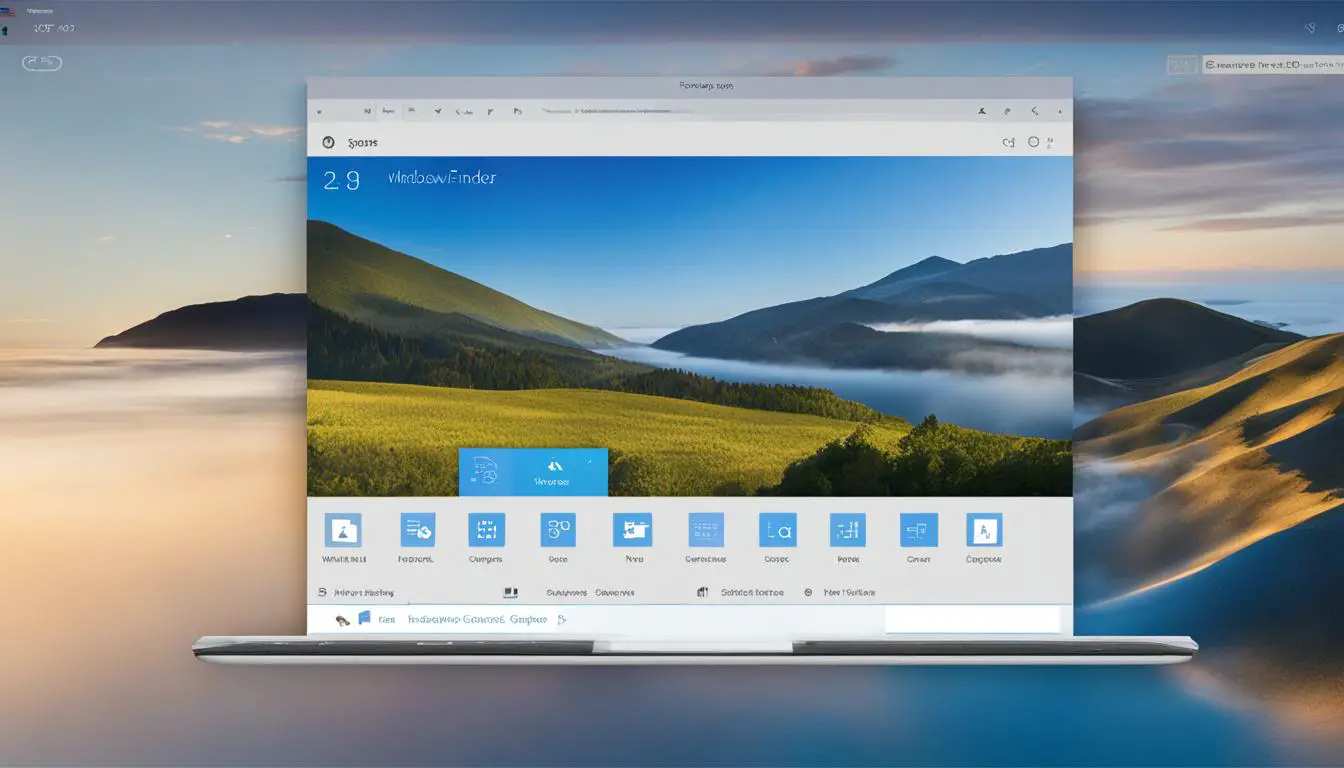Viewport: 1344px width, 768px height.
Task: Click the Import listing link
Action: [x=365, y=592]
